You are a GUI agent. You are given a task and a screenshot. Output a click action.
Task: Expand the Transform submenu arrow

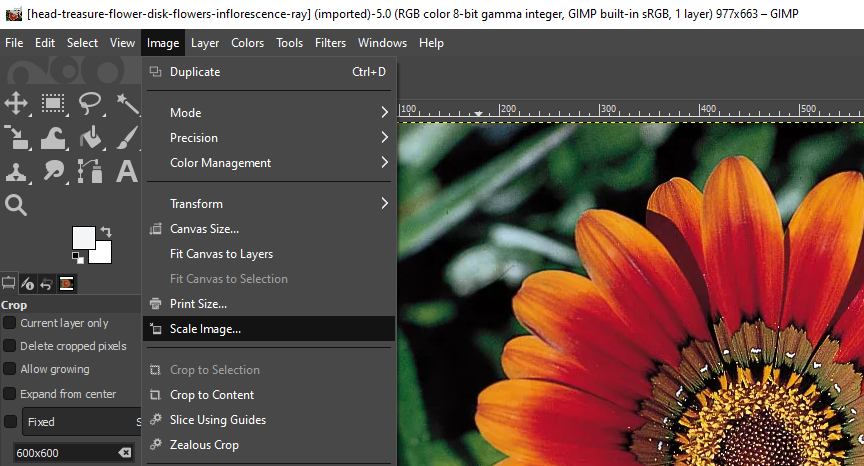385,203
